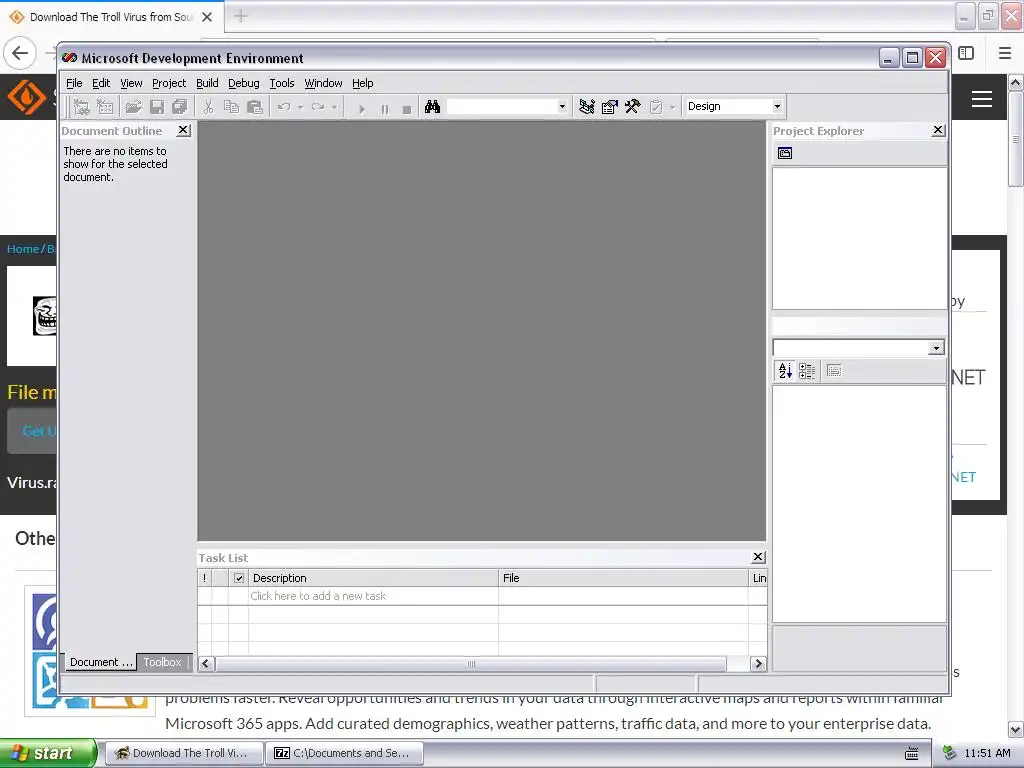Click Task List scroll right arrow
The width and height of the screenshot is (1024, 768).
tap(758, 664)
